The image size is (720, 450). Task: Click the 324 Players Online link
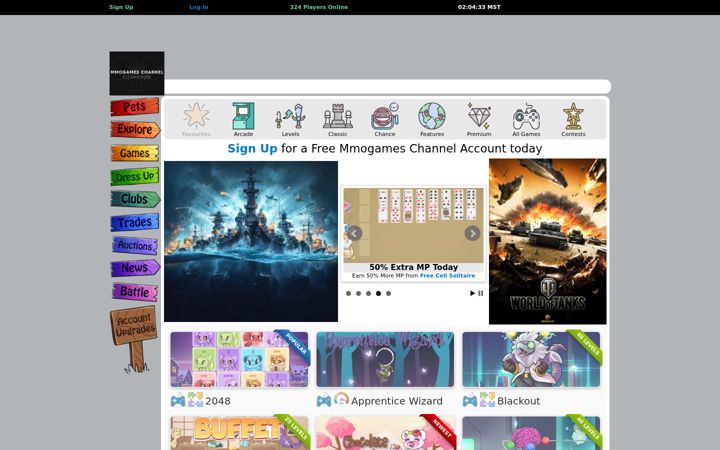point(319,7)
